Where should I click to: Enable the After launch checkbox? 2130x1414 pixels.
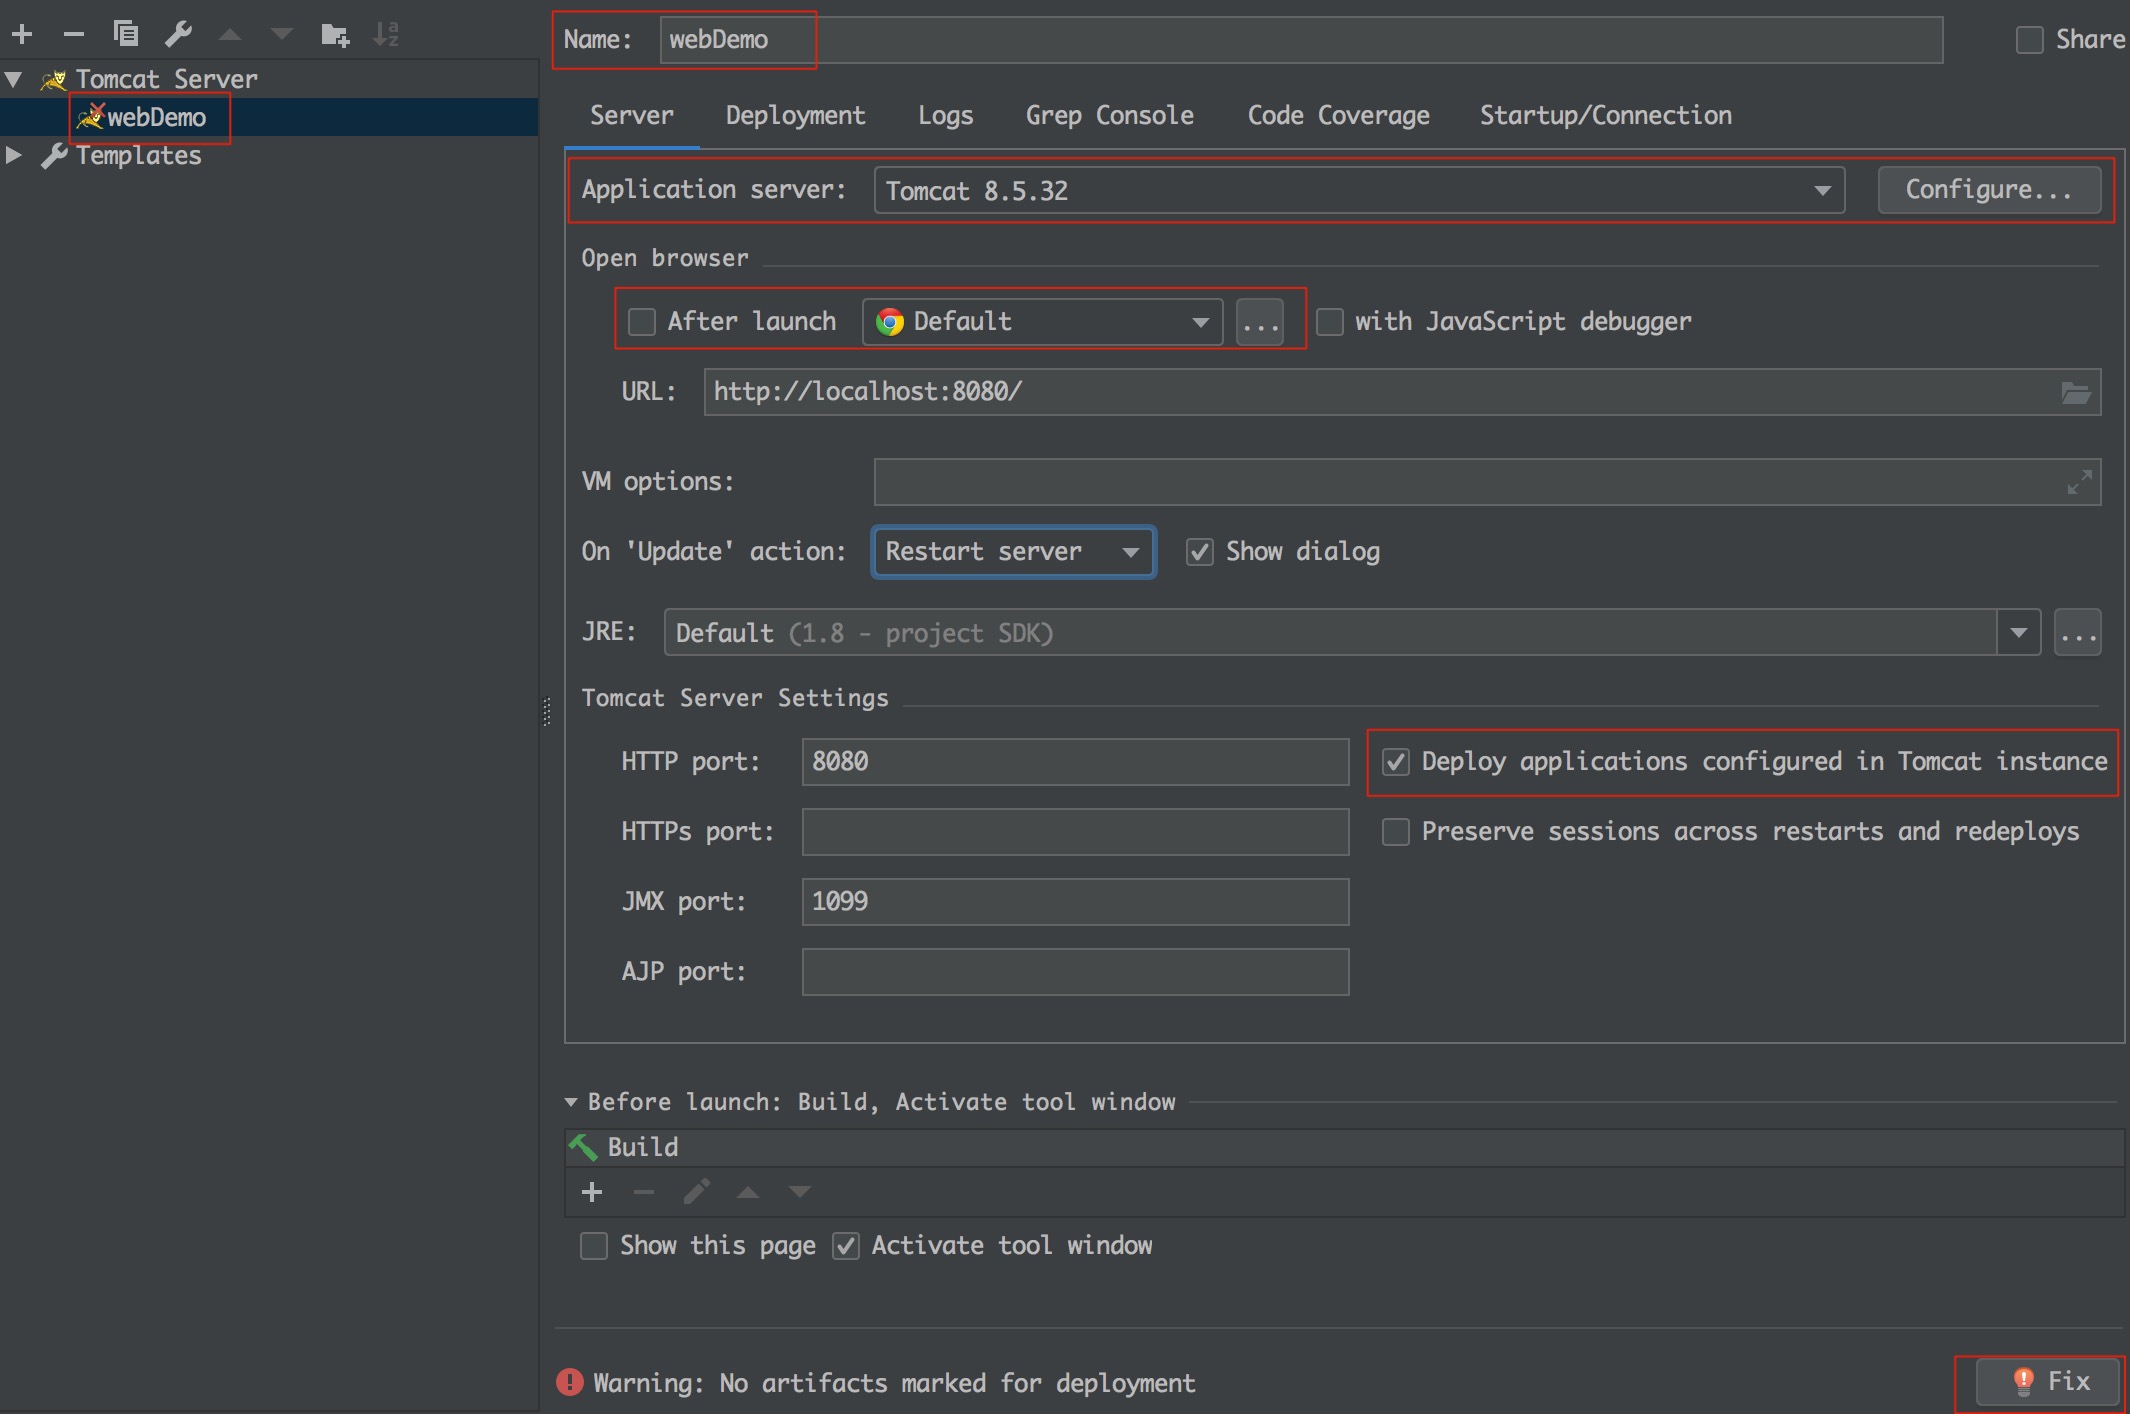641,322
